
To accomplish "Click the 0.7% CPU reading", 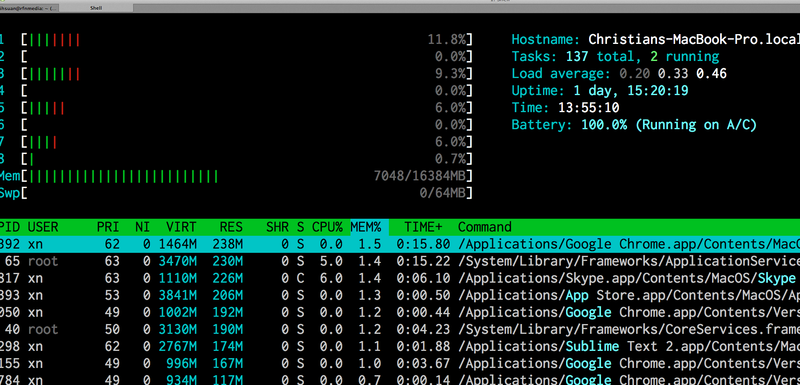I will pyautogui.click(x=450, y=159).
